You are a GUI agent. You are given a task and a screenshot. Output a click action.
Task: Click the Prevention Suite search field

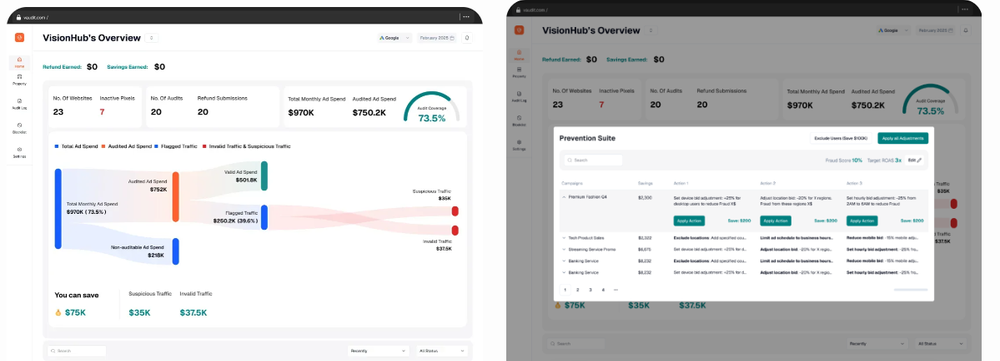coord(592,160)
